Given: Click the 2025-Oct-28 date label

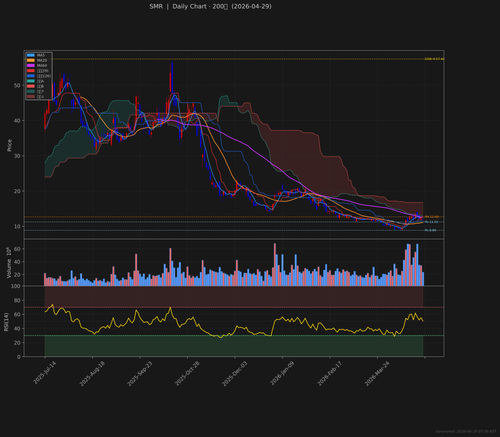Looking at the screenshot, I should pyautogui.click(x=187, y=373).
